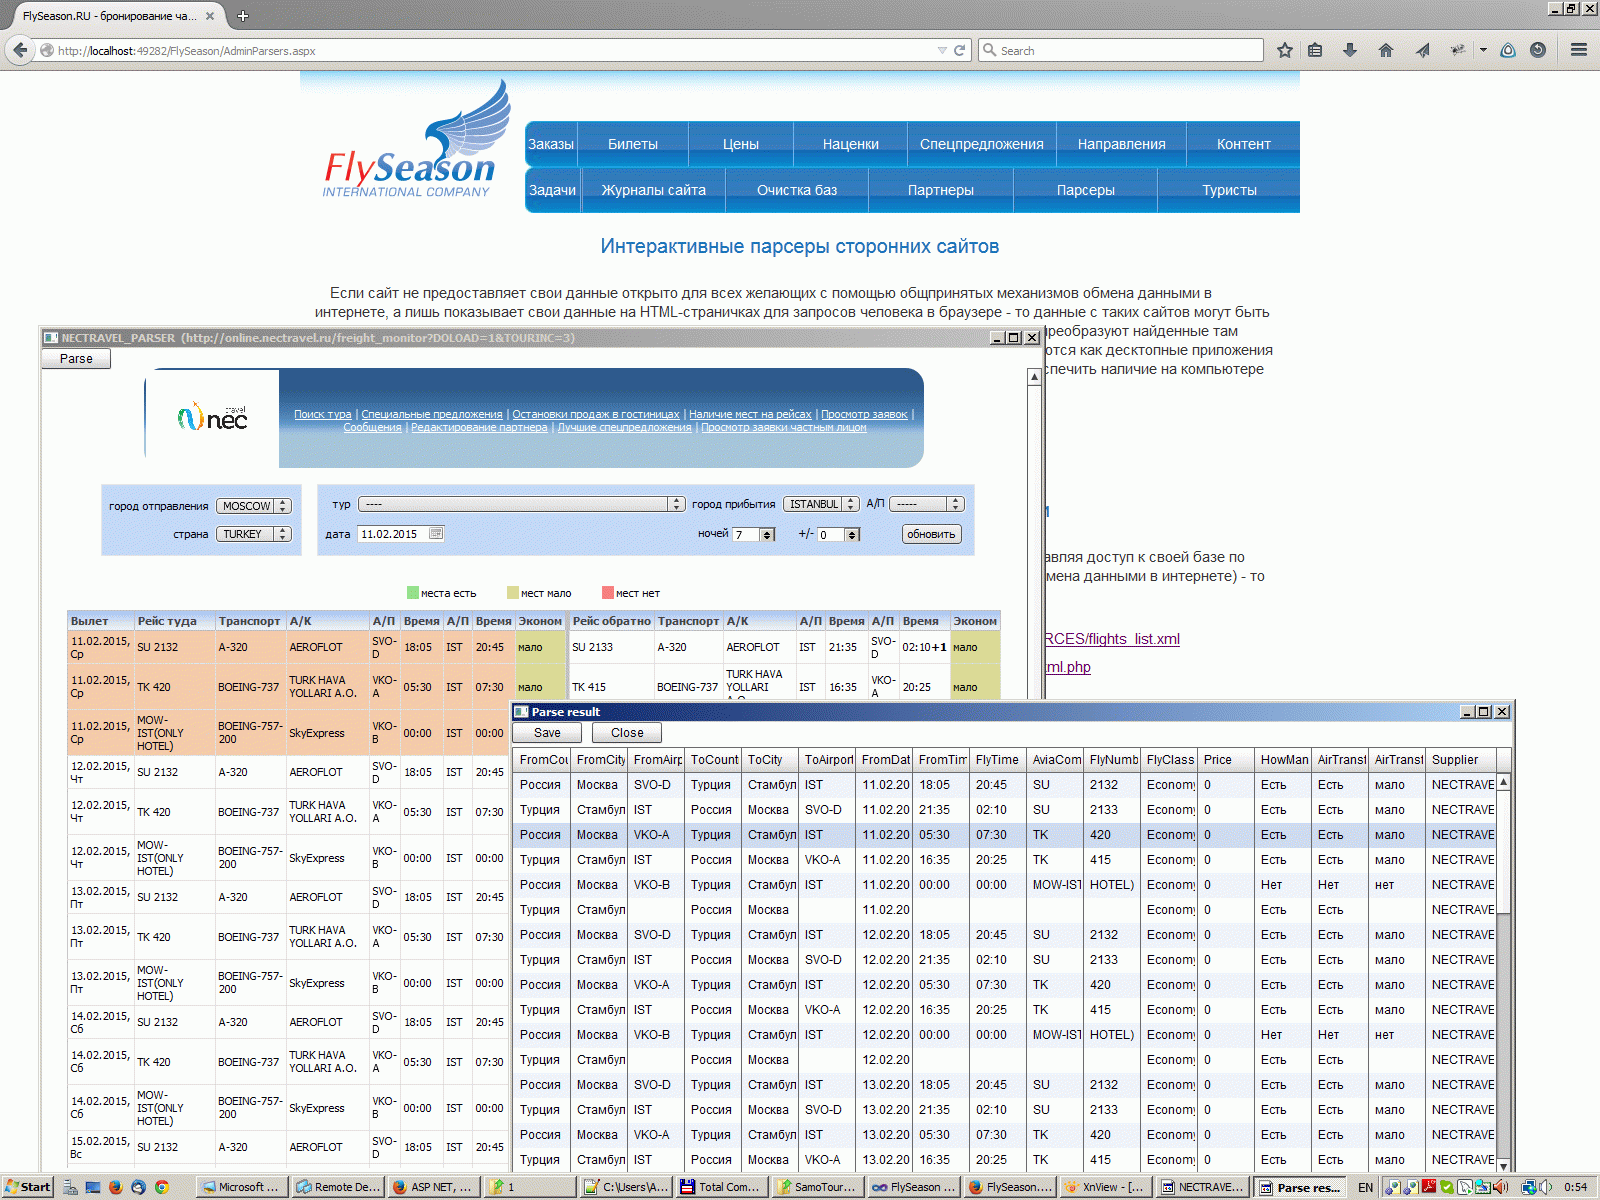This screenshot has width=1600, height=1200.
Task: Click the Parse result vertical scrollbar down arrow
Action: 1503,1165
